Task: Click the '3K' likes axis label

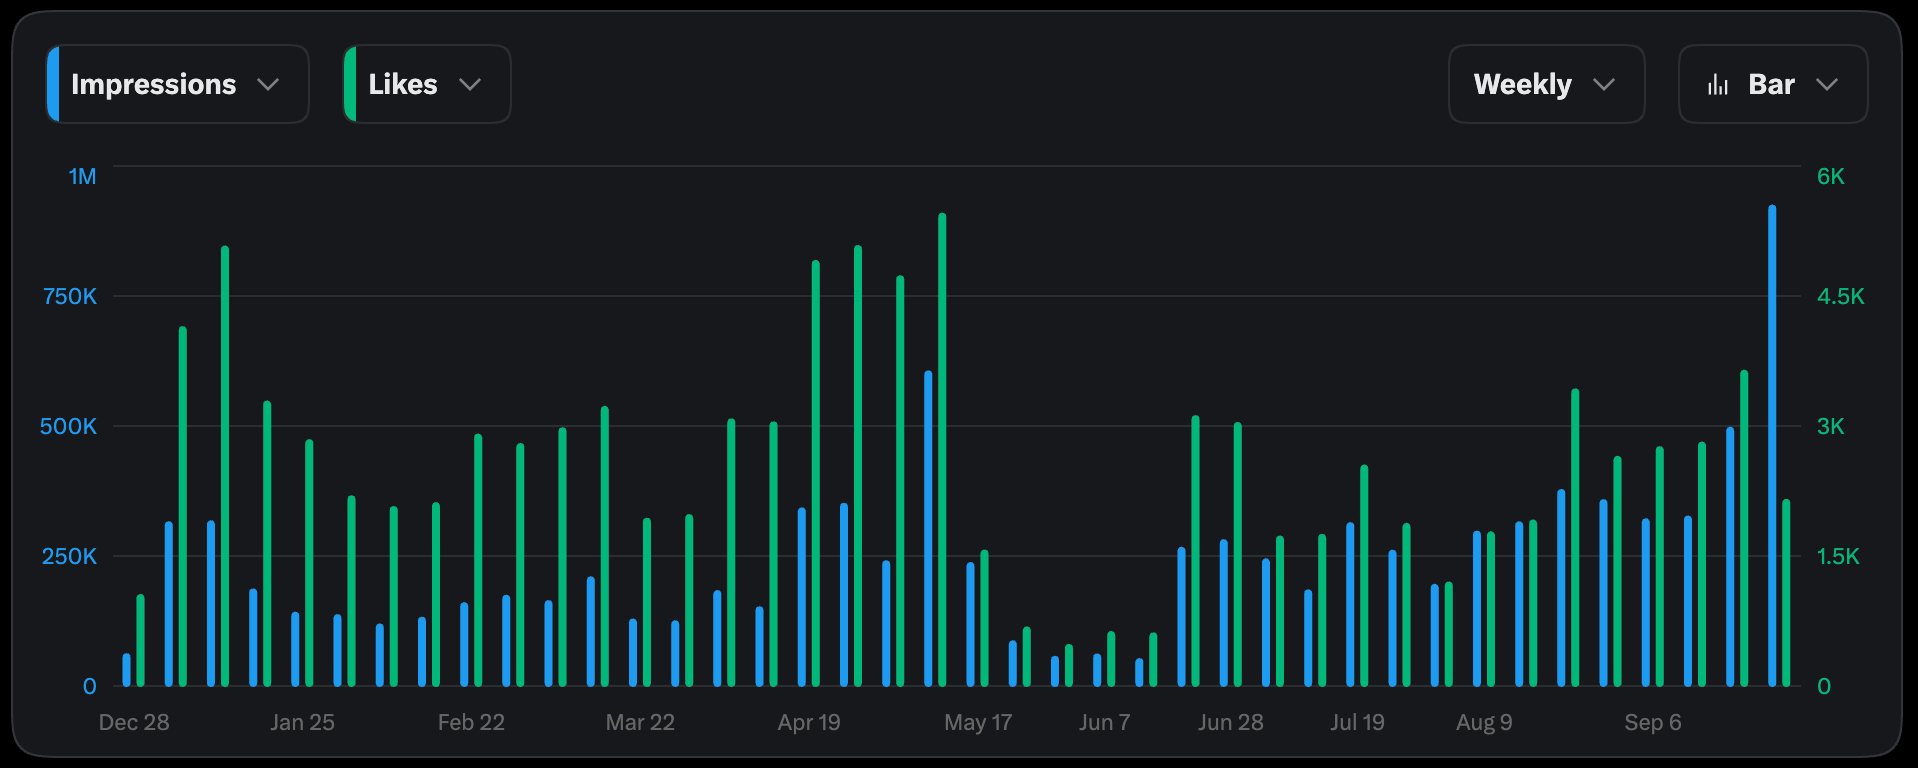Action: point(1831,427)
